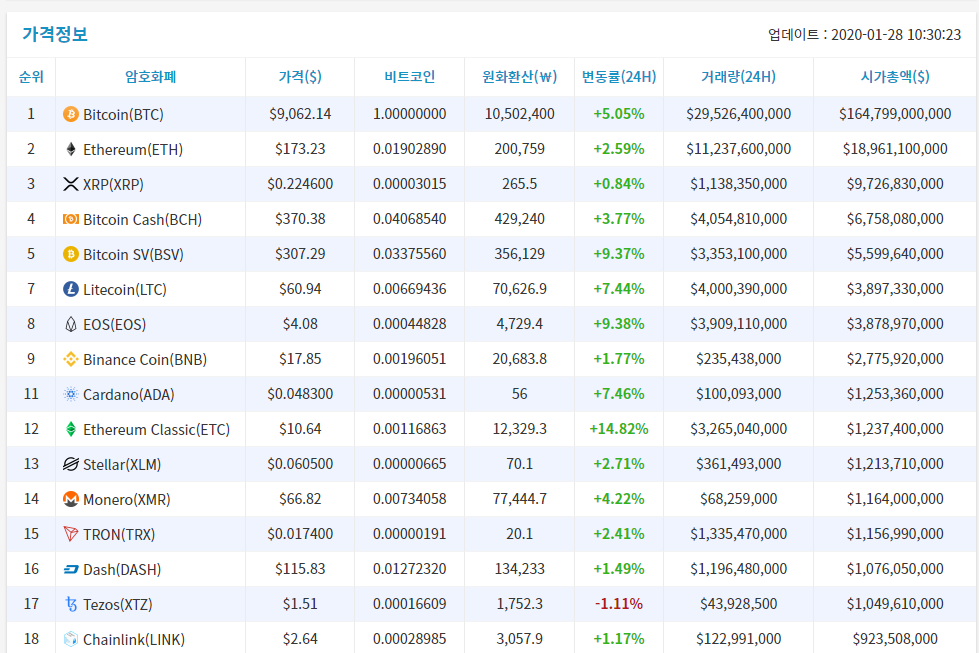Click the EOS logo icon
The width and height of the screenshot is (979, 653).
[71, 324]
